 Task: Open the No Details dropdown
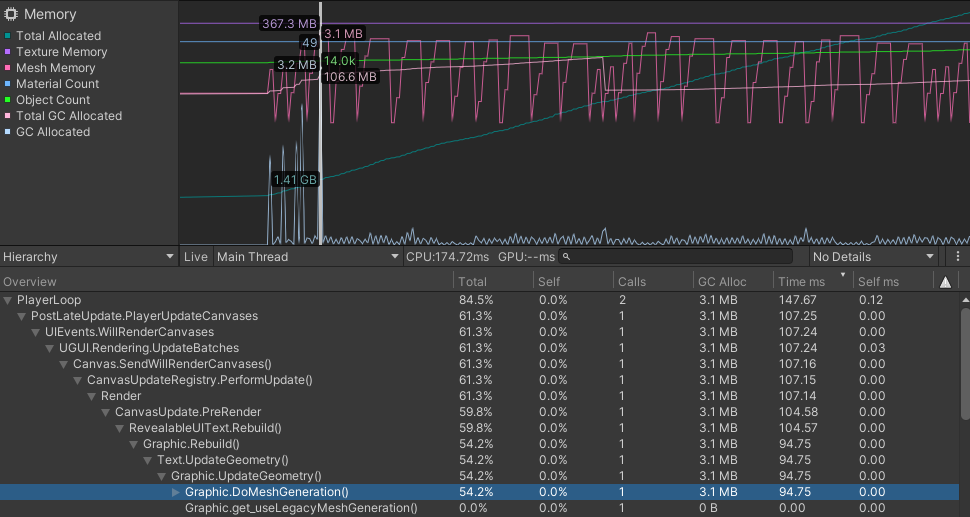tap(873, 257)
